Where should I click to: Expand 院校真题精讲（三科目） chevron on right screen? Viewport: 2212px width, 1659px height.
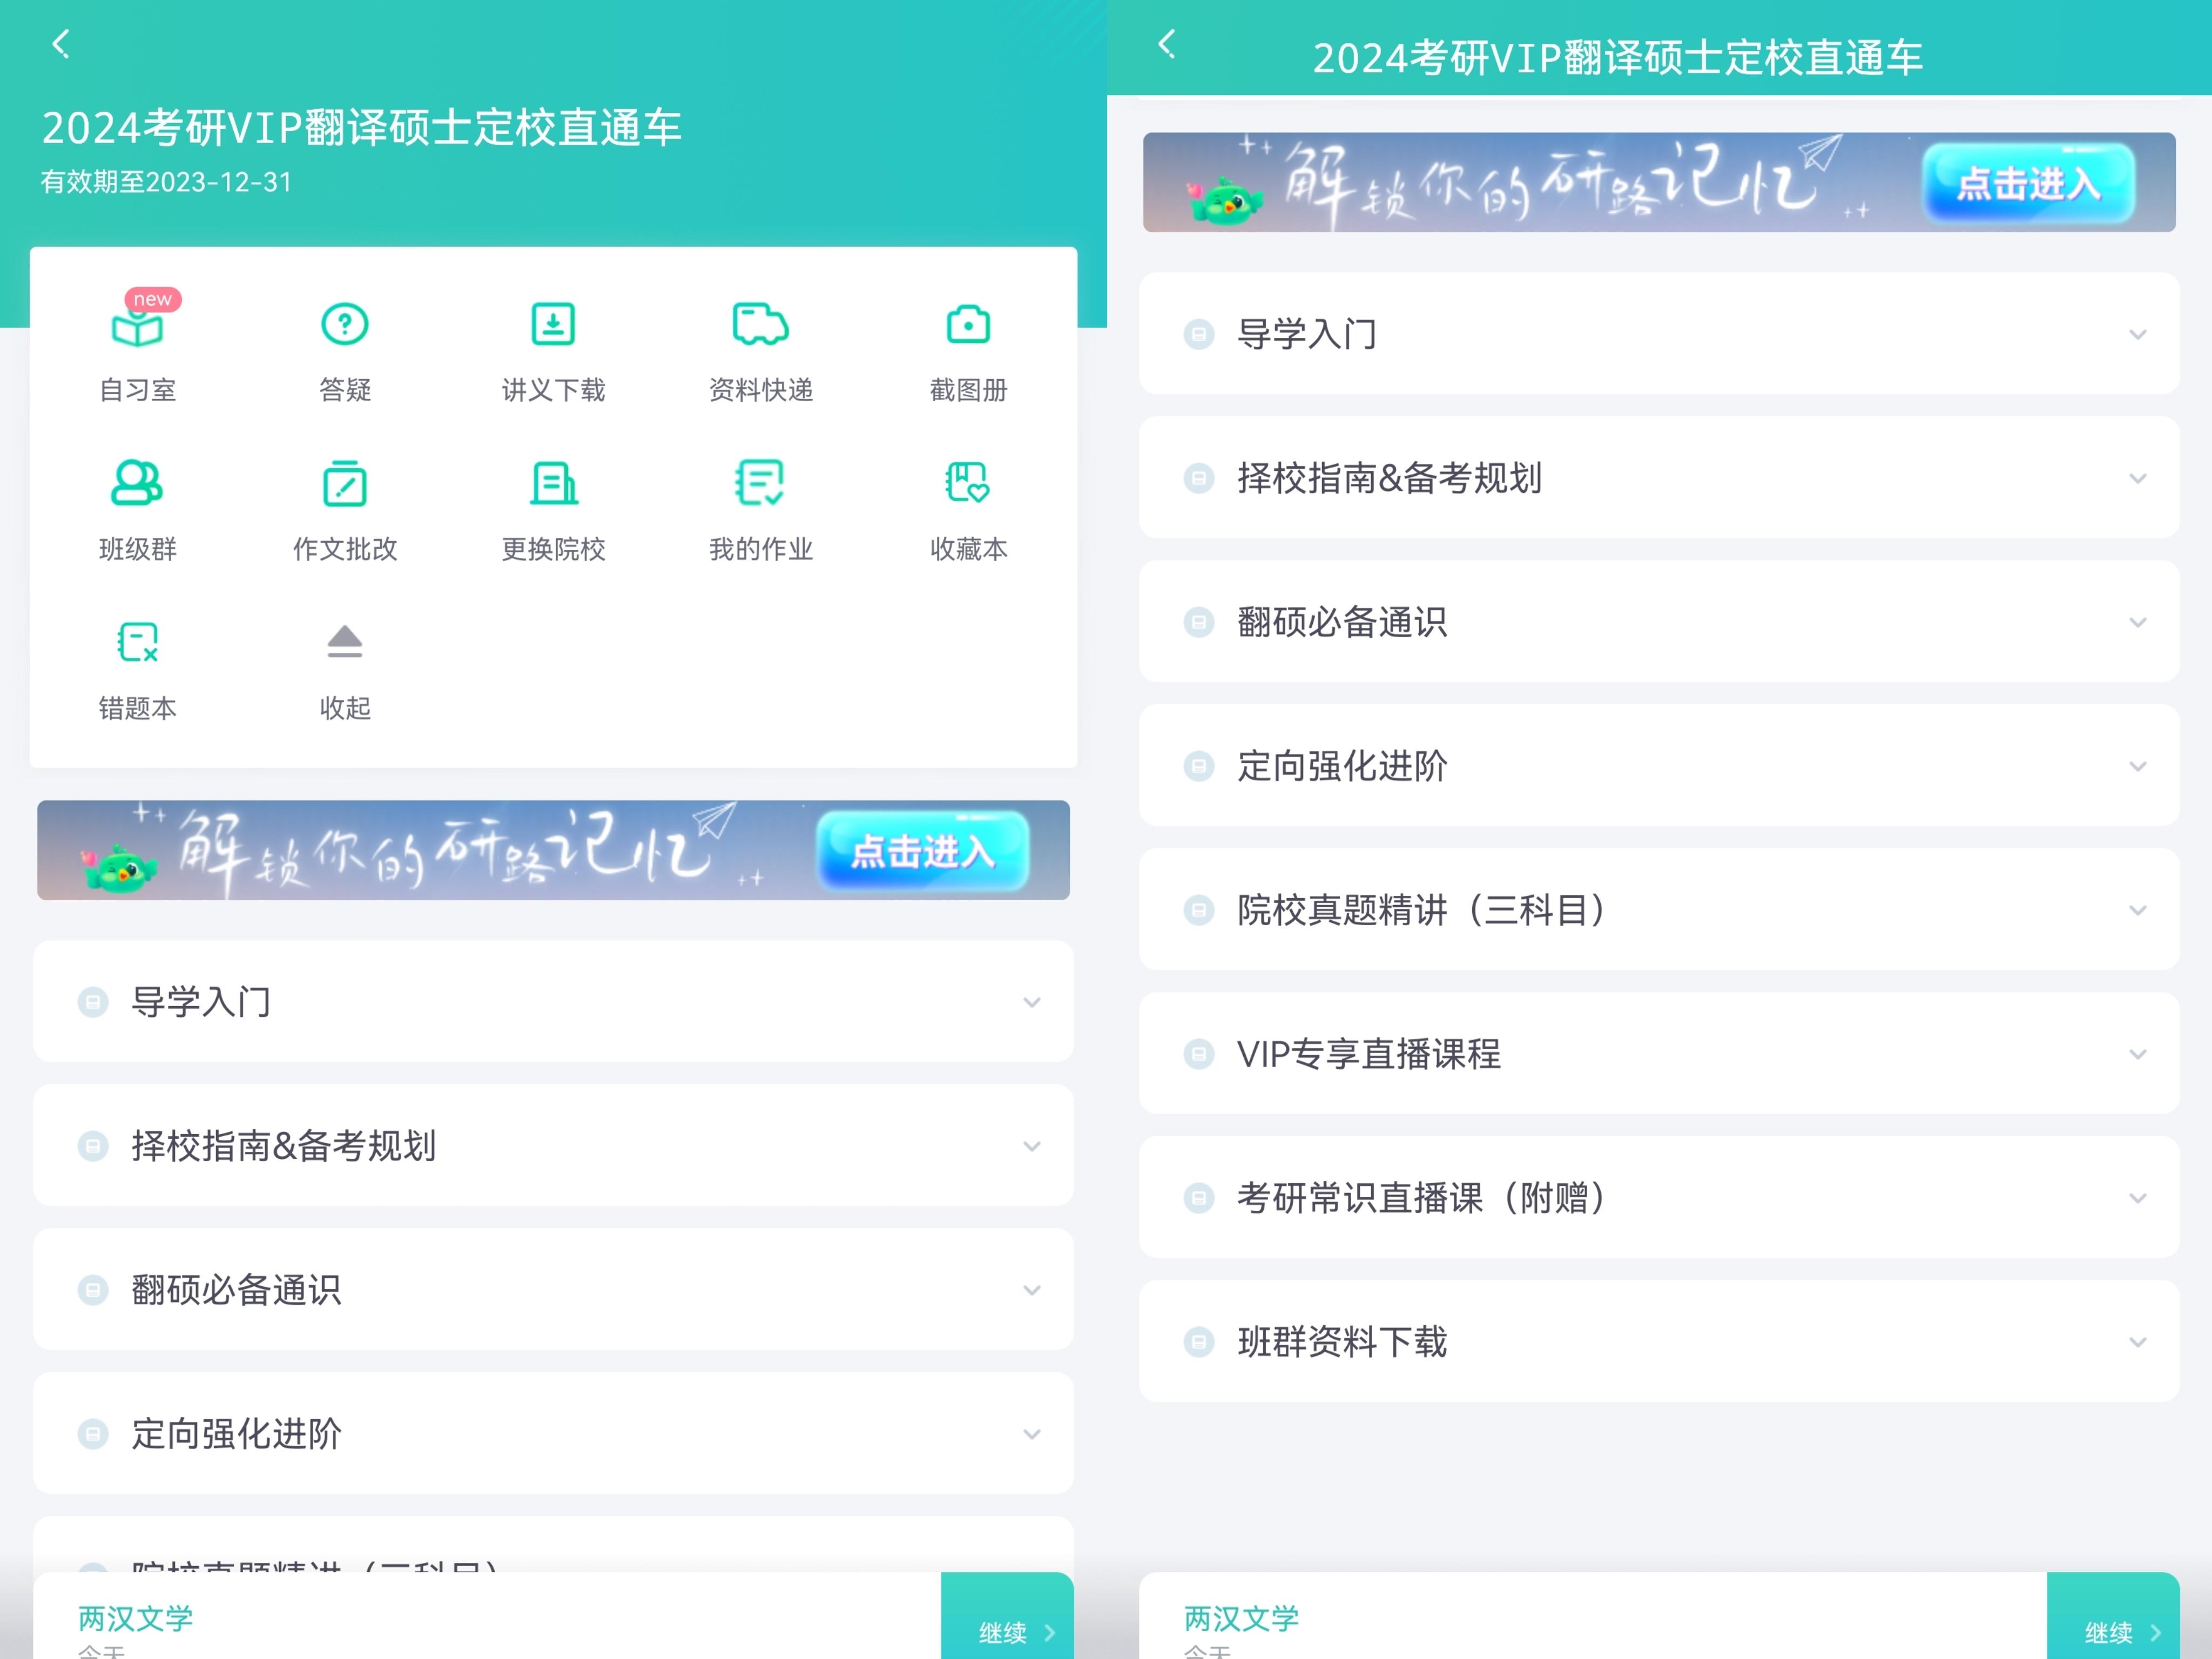2138,910
